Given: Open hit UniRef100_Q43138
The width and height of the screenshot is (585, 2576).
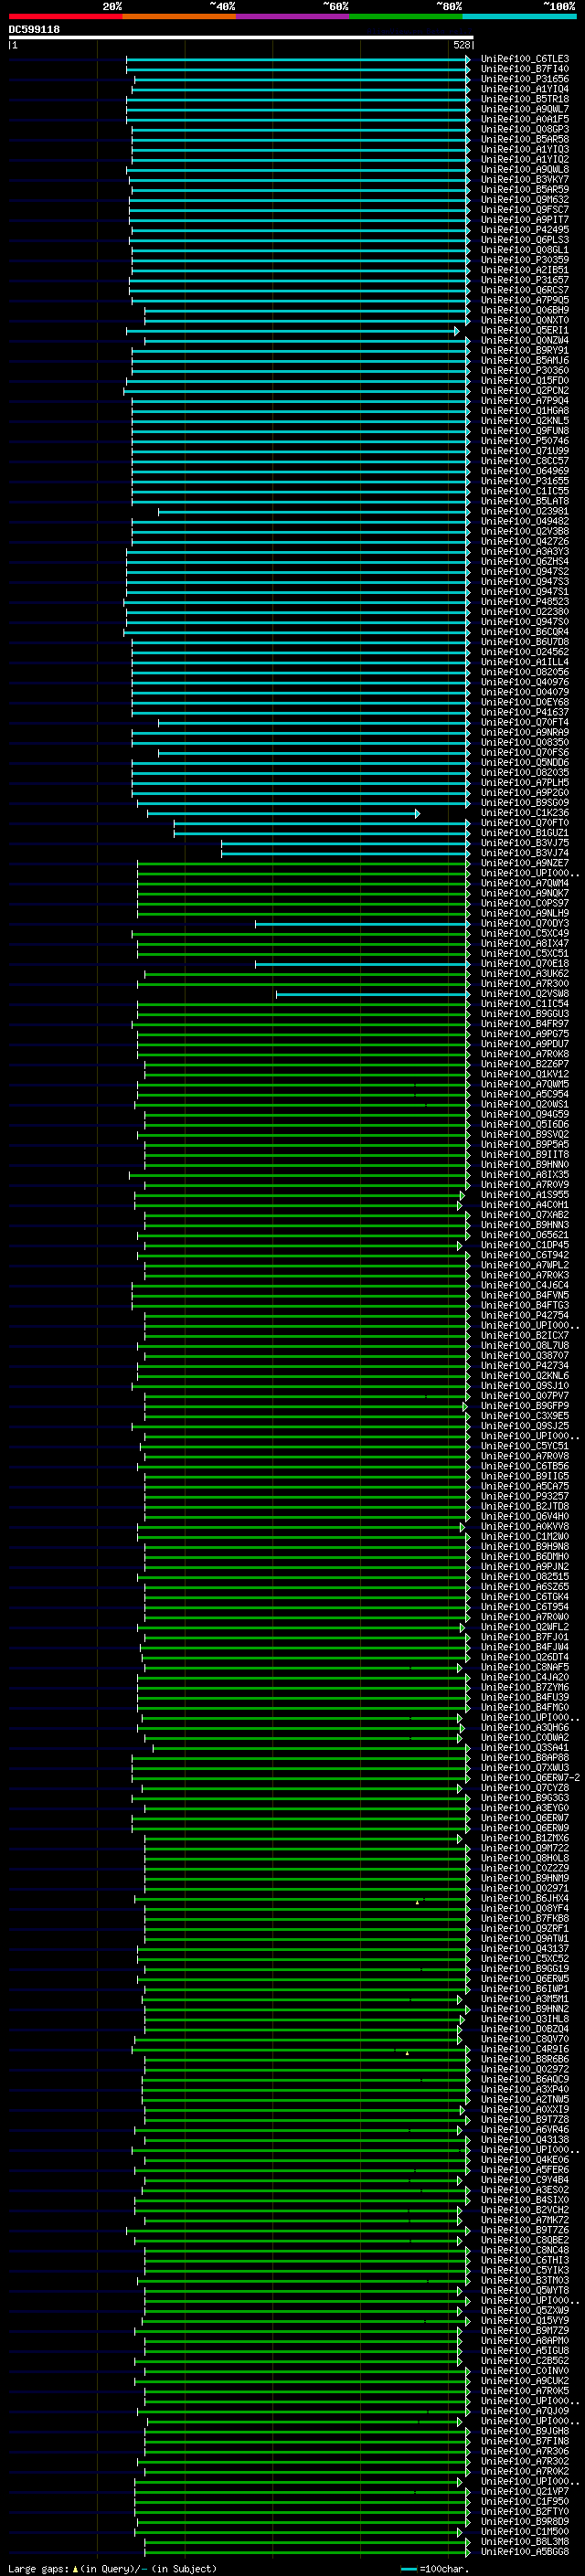Looking at the screenshot, I should [x=524, y=2139].
